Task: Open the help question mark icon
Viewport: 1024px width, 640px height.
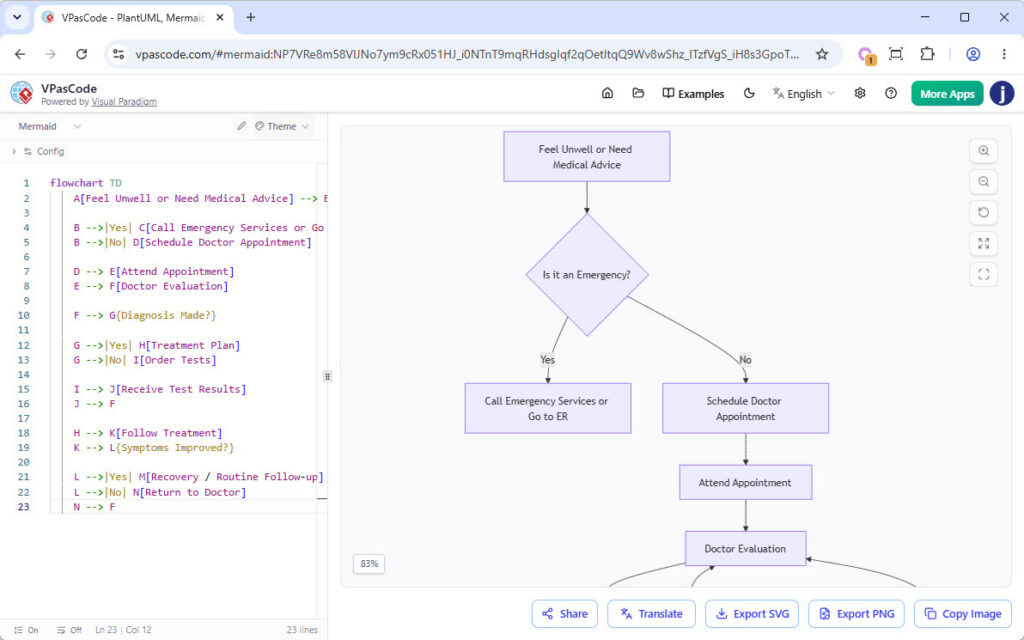Action: 891,93
